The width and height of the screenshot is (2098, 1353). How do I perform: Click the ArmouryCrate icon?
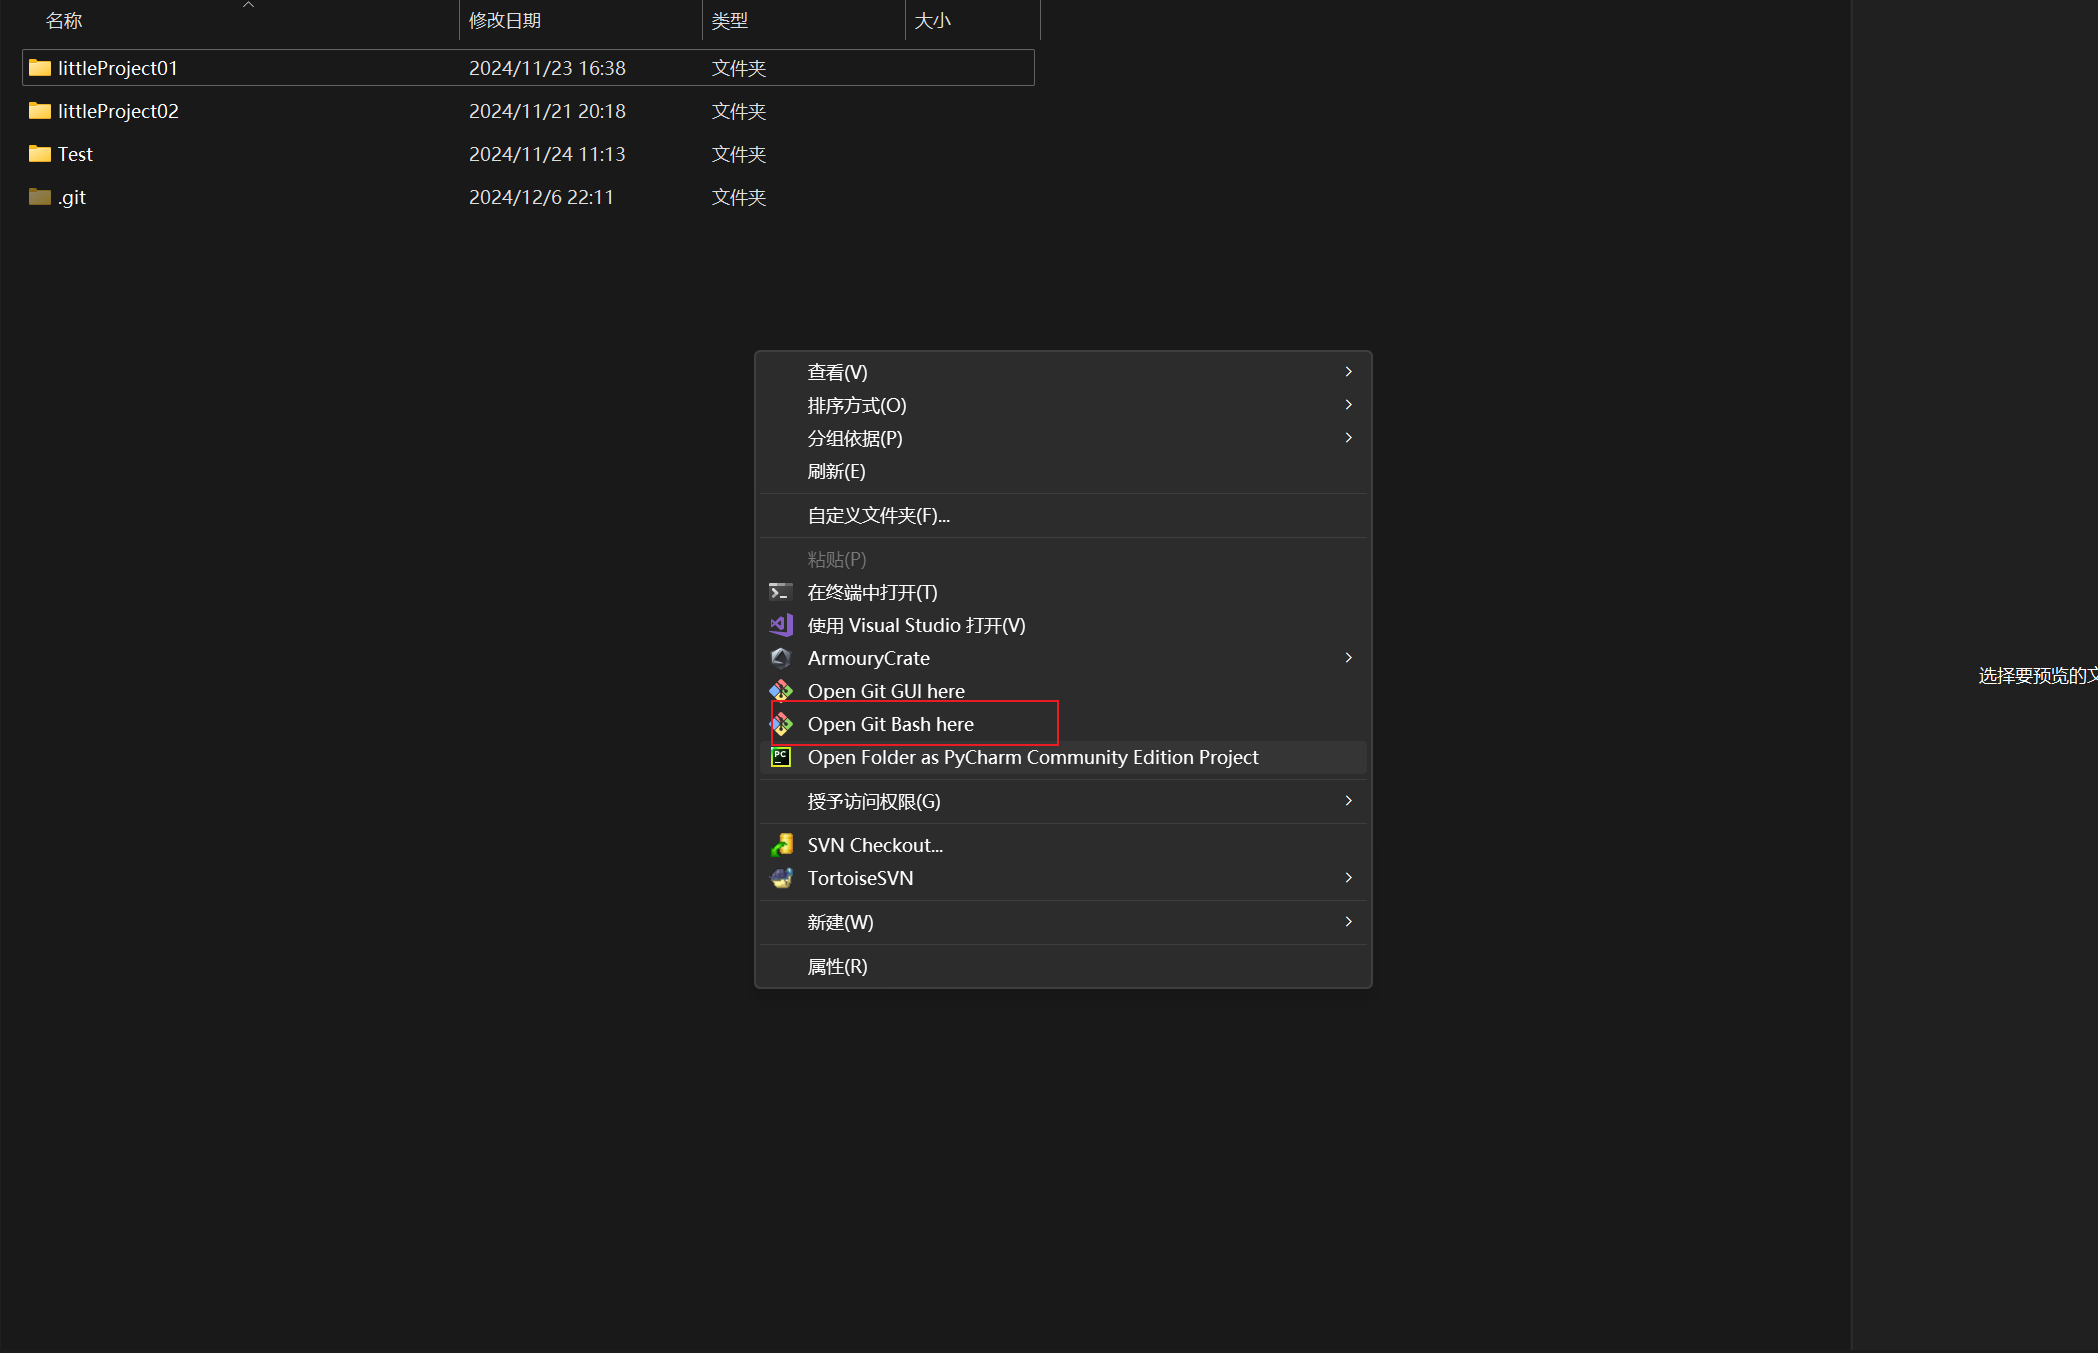tap(780, 658)
